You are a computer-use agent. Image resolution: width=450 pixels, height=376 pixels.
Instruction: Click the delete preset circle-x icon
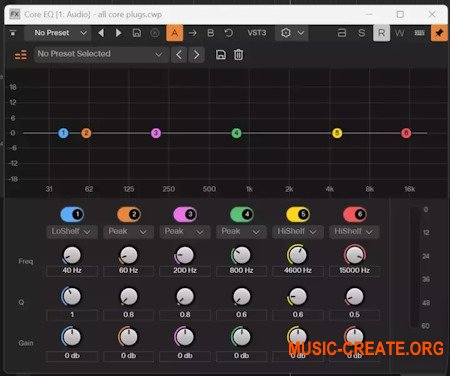coord(155,33)
